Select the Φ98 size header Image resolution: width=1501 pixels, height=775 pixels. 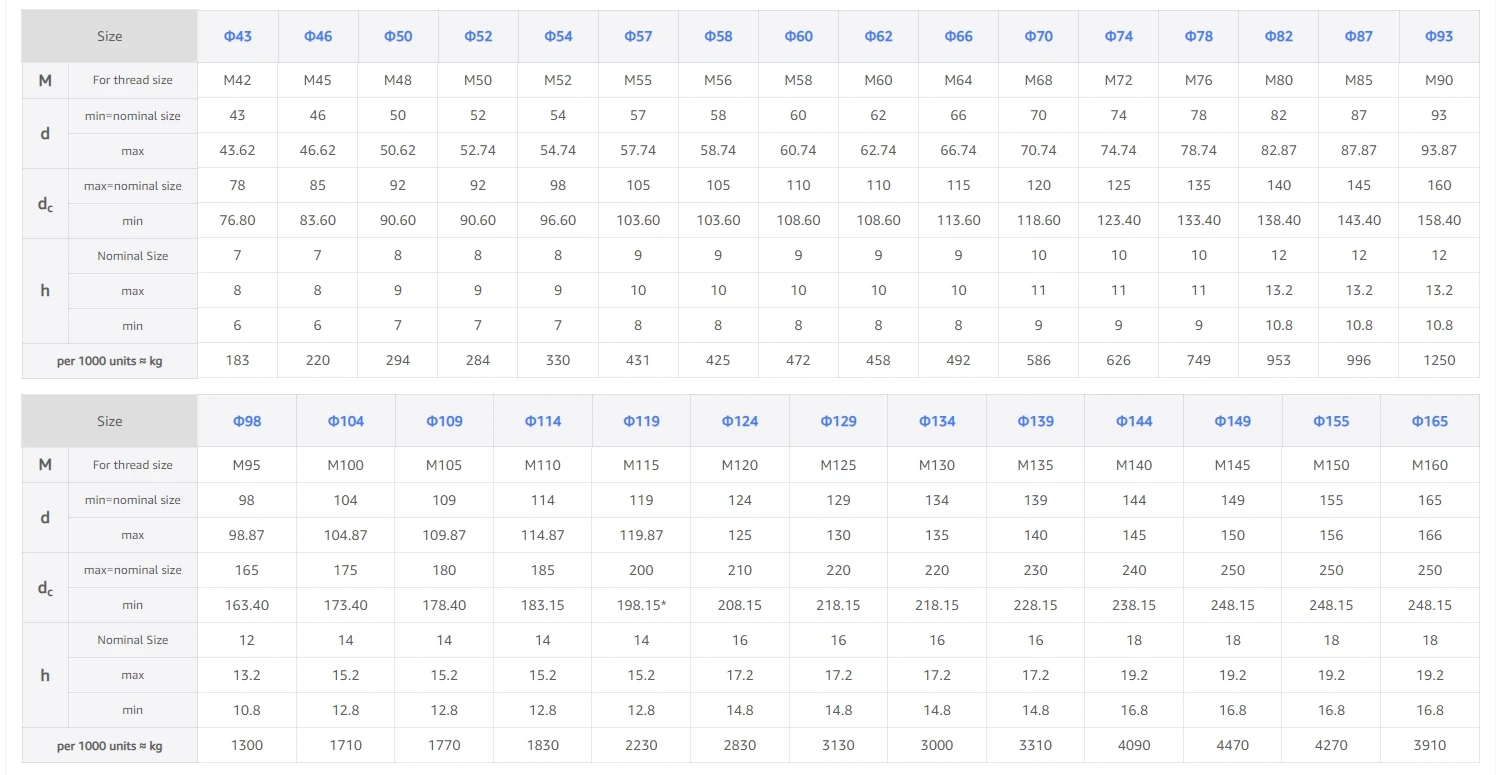coord(247,421)
